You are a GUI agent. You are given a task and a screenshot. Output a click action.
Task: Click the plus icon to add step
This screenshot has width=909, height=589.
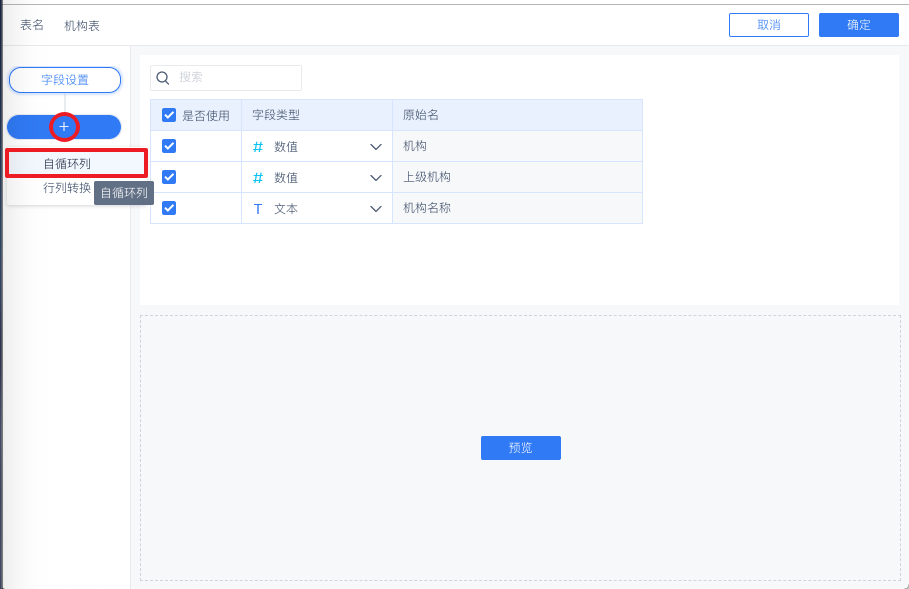point(64,127)
